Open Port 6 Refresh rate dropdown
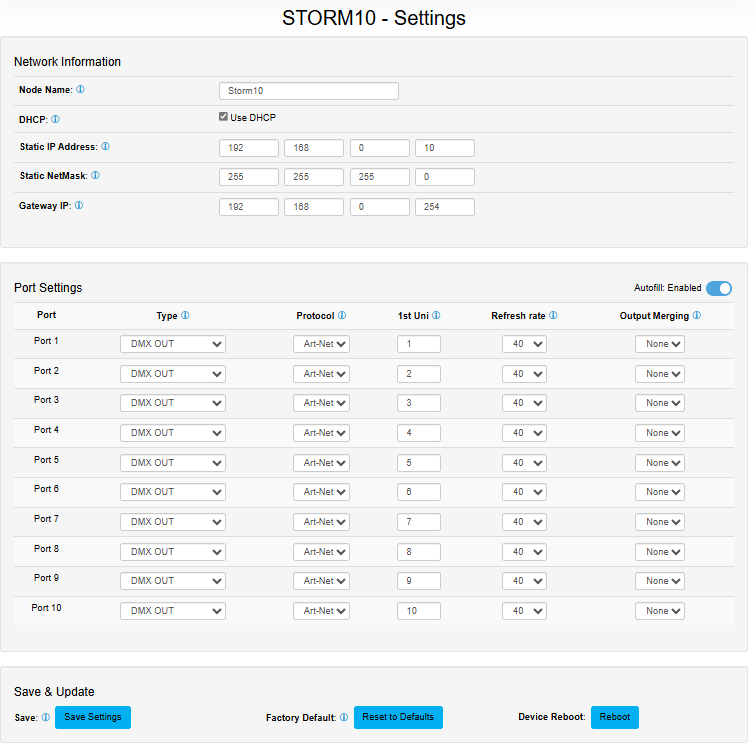 click(x=524, y=492)
